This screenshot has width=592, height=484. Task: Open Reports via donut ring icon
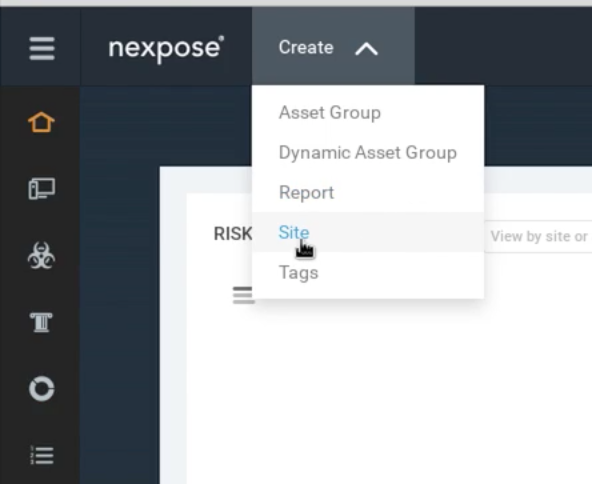42,388
